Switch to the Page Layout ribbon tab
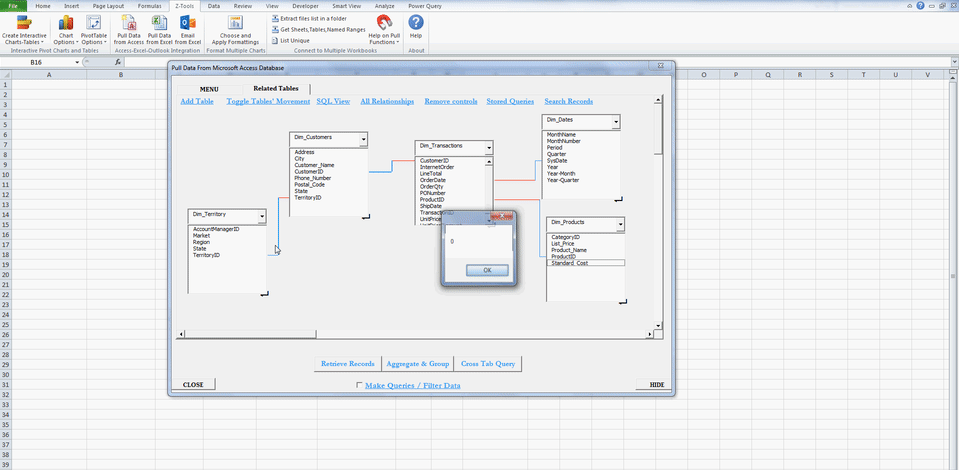Screen dimensions: 959x470 pyautogui.click(x=108, y=6)
